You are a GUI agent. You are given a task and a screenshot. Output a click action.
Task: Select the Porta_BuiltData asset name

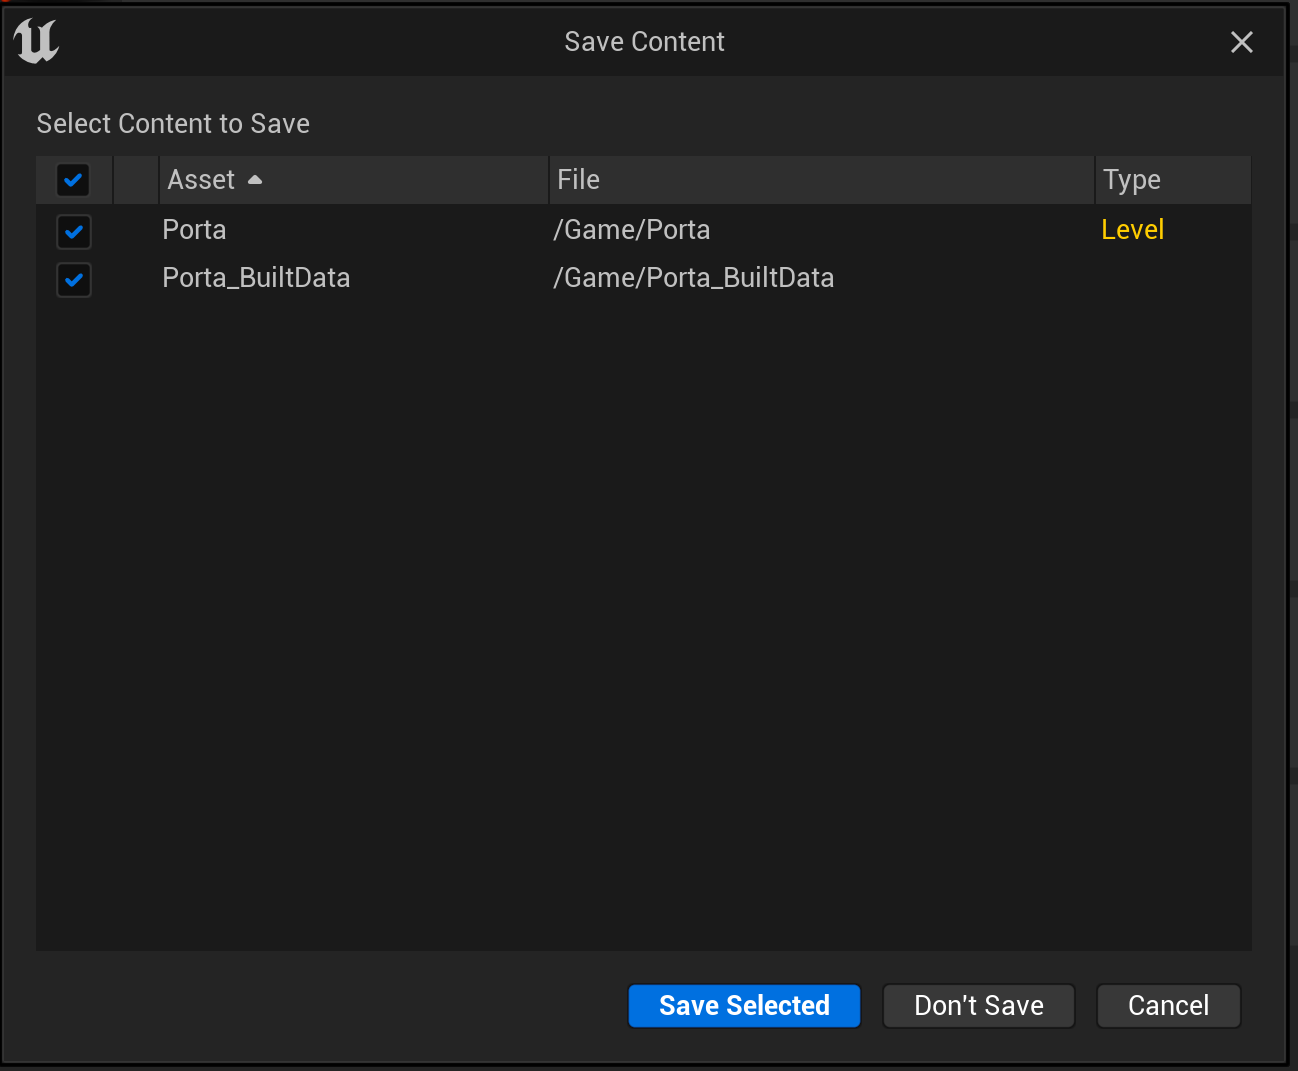coord(256,278)
